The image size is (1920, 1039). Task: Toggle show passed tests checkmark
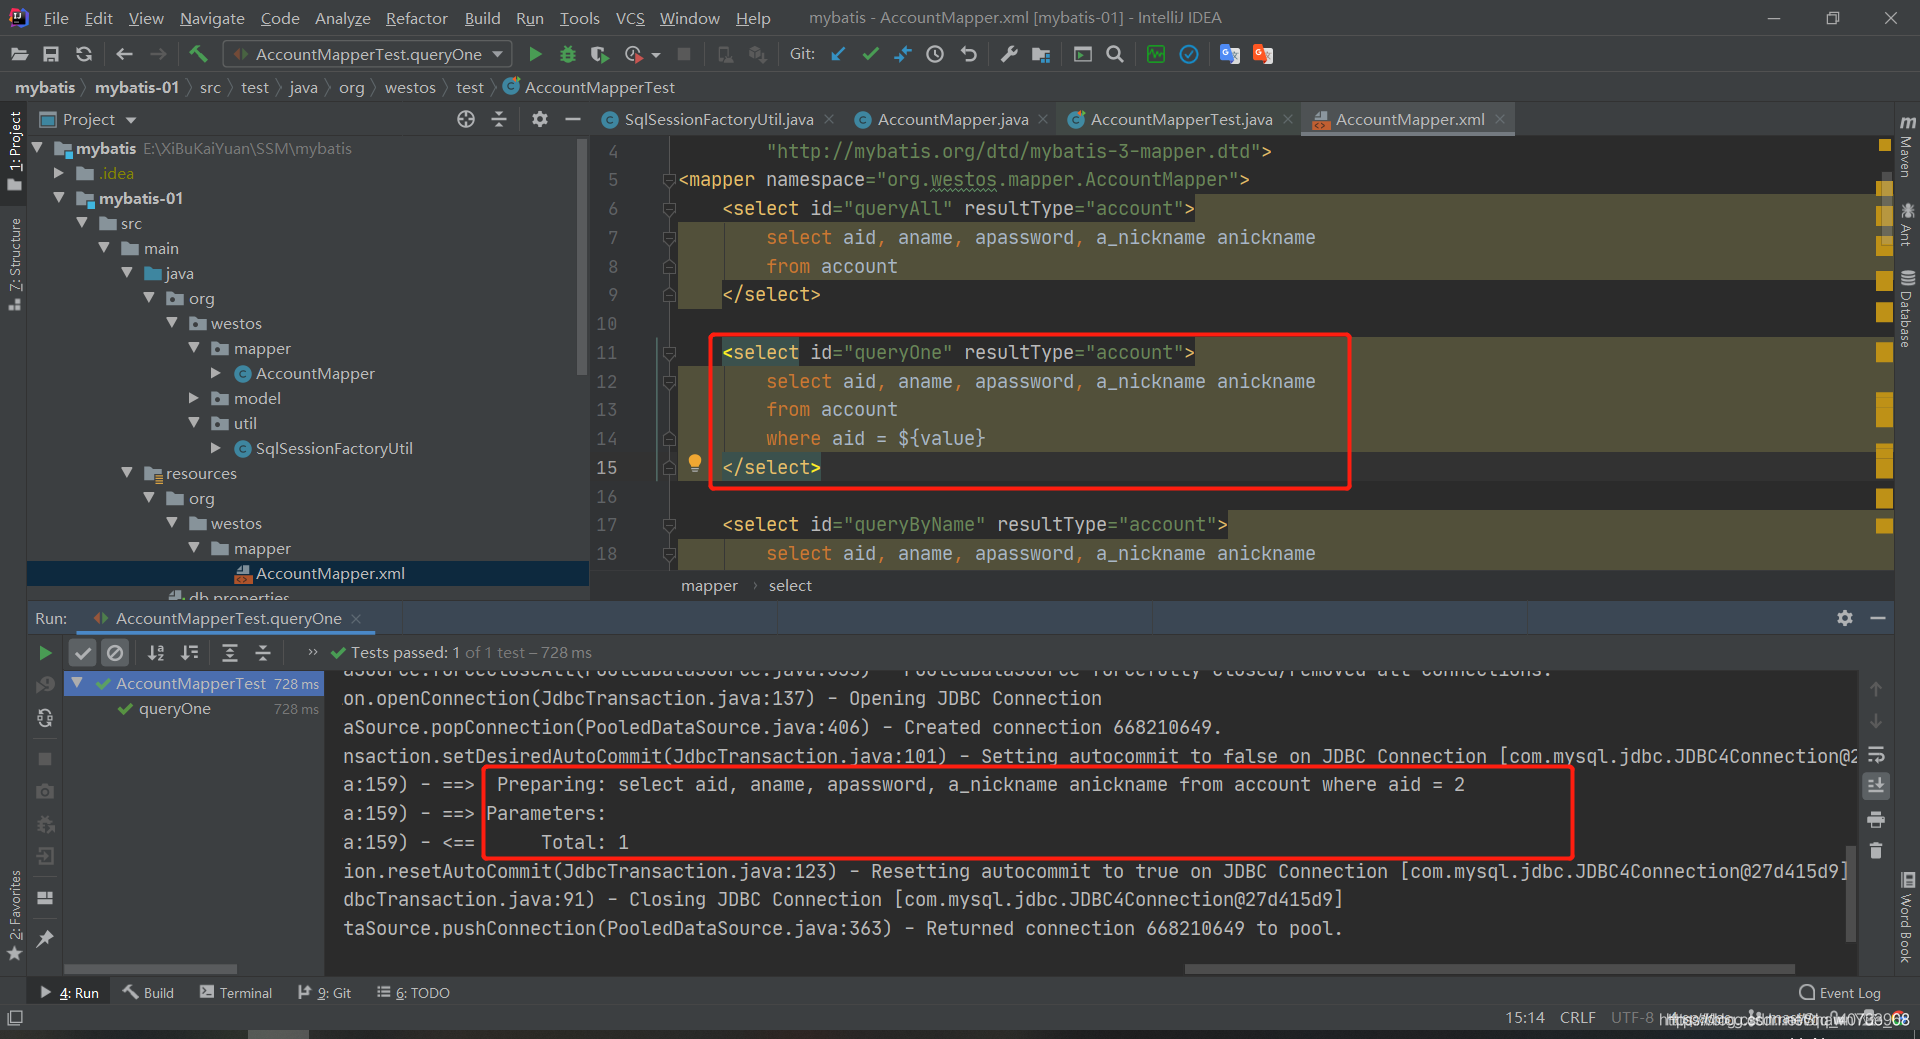(83, 653)
